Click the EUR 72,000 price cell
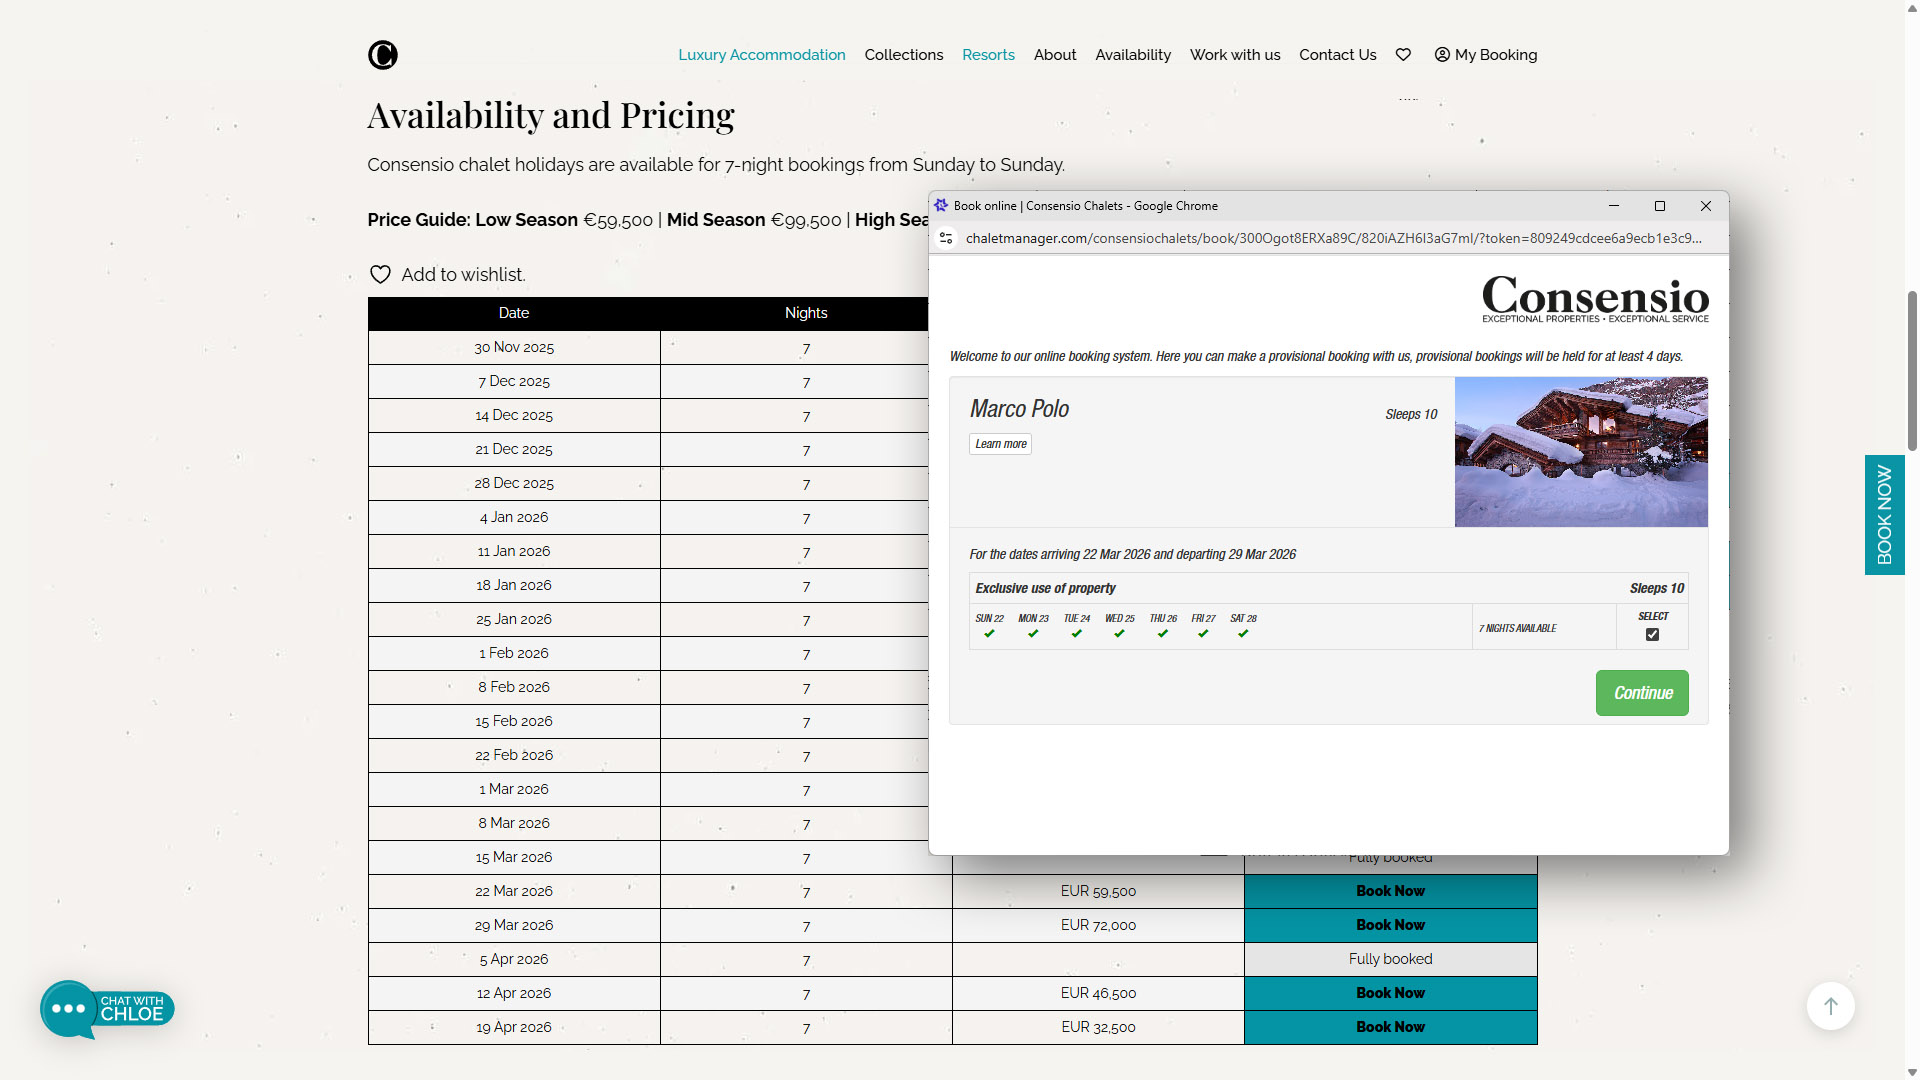The height and width of the screenshot is (1080, 1920). point(1098,925)
